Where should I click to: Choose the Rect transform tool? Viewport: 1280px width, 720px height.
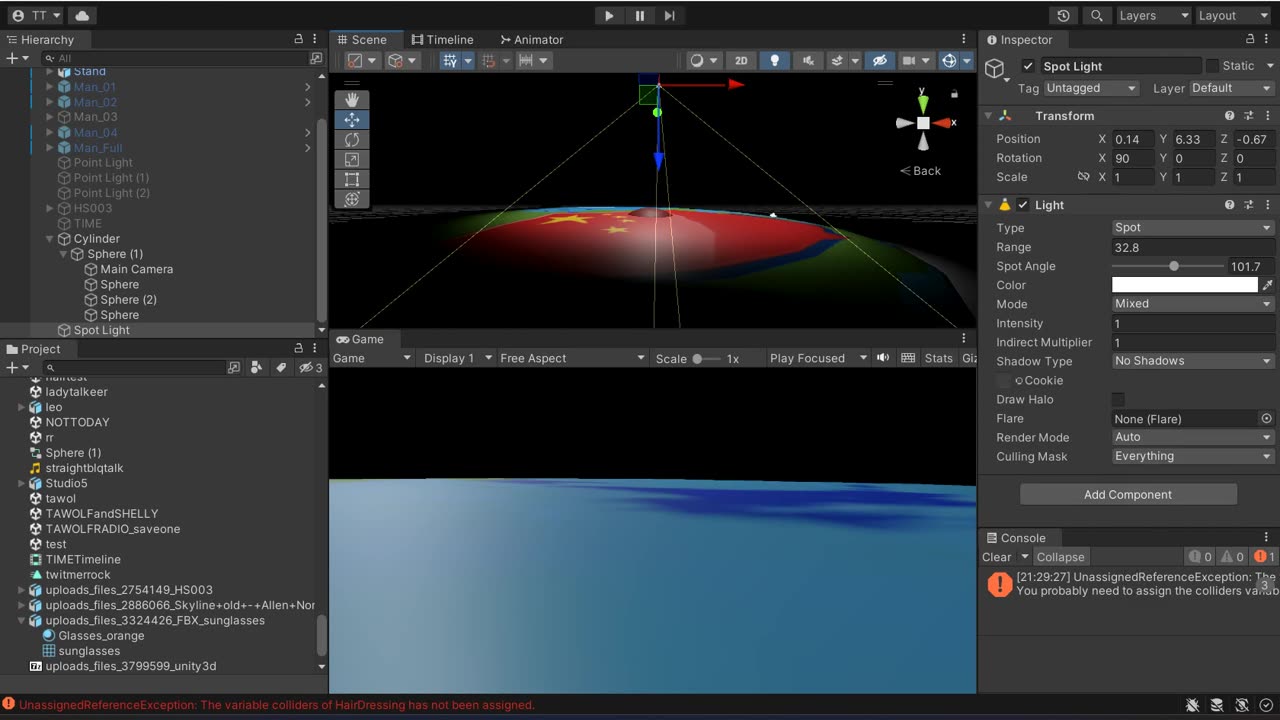point(352,180)
